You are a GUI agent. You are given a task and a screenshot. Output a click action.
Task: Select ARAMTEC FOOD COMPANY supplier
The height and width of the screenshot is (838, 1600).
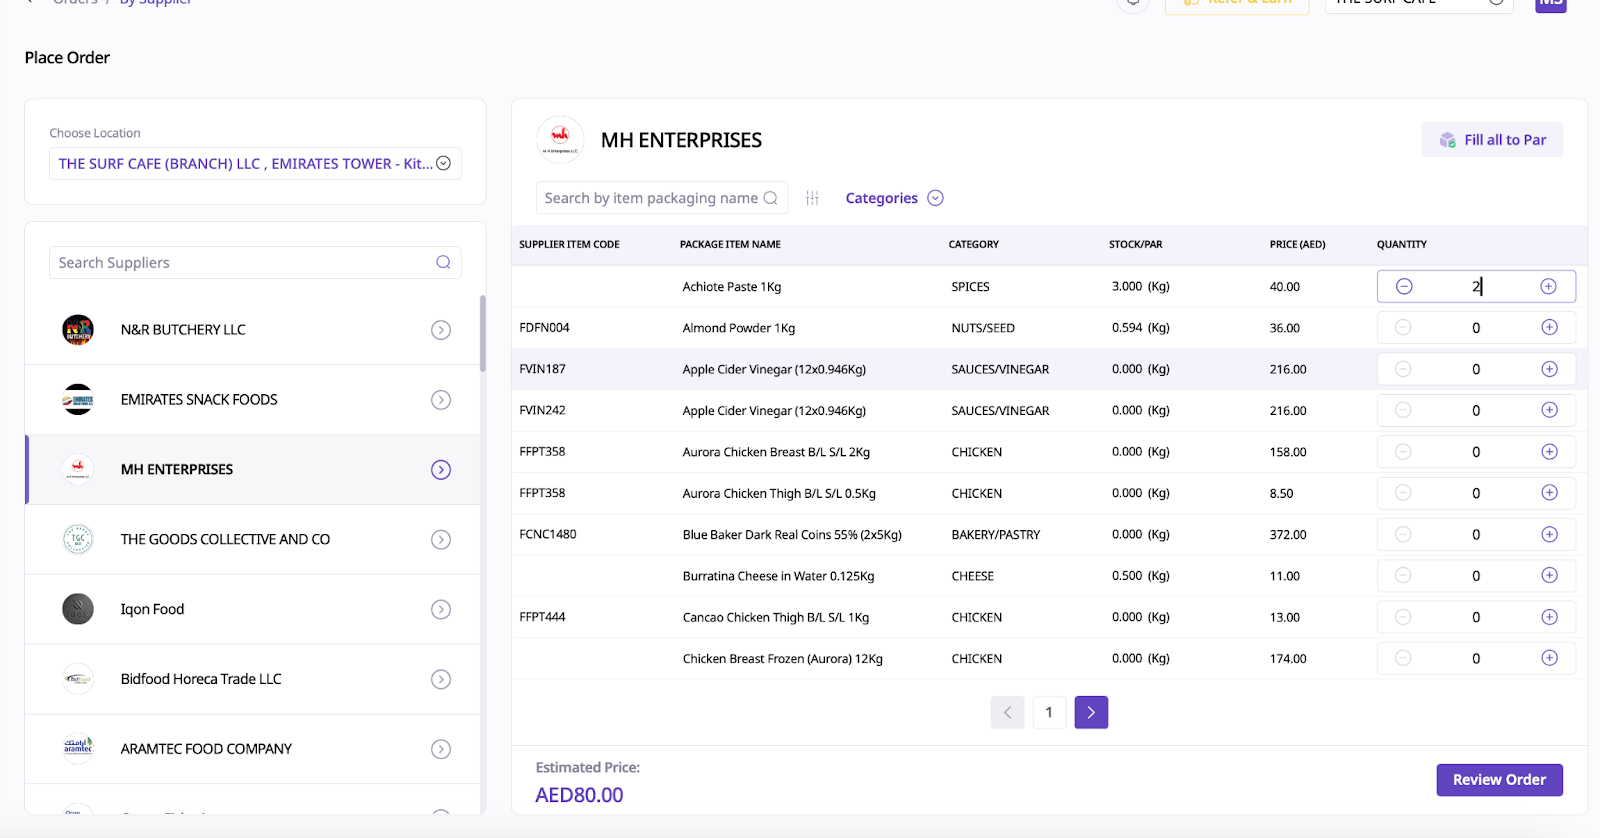(x=253, y=749)
